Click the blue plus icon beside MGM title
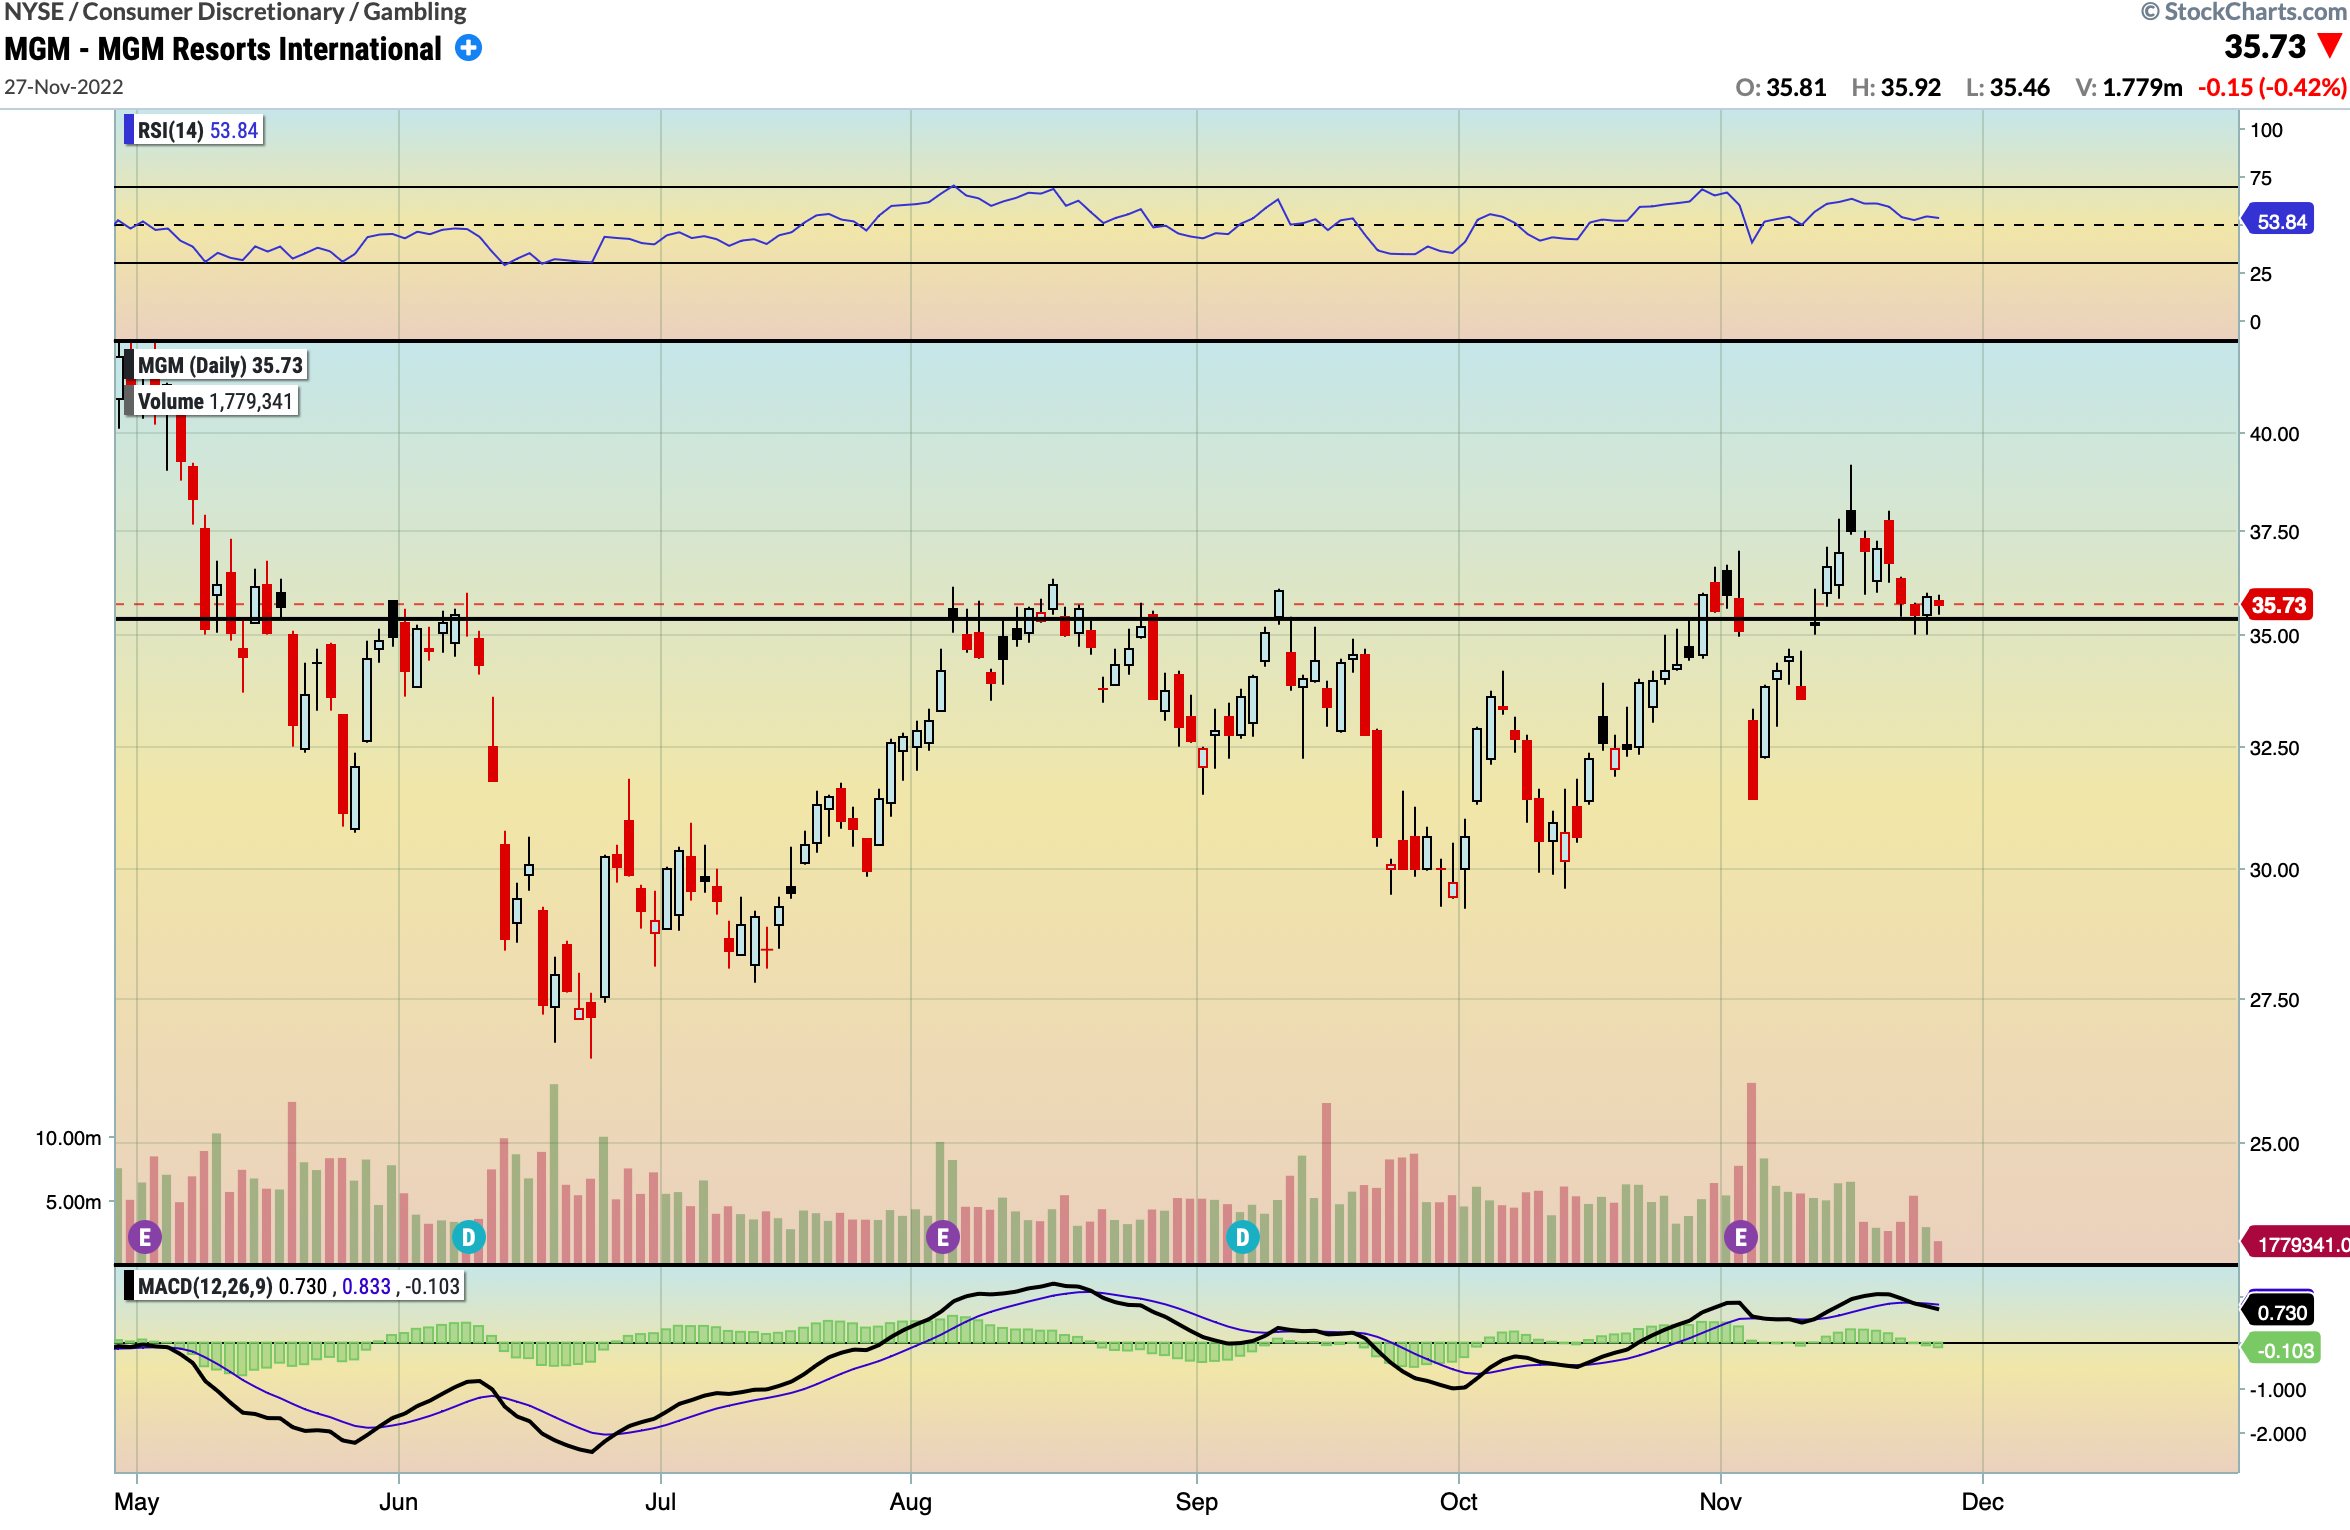Screen dimensions: 2350x1530 pos(468,48)
